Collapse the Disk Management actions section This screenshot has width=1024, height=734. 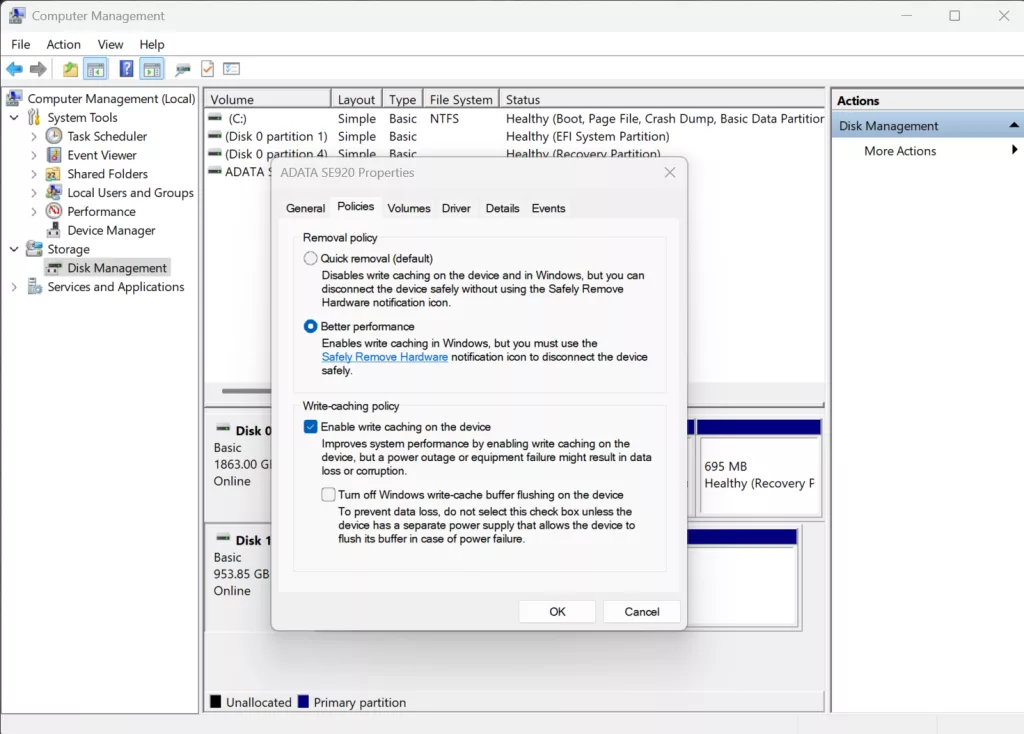pos(1014,125)
